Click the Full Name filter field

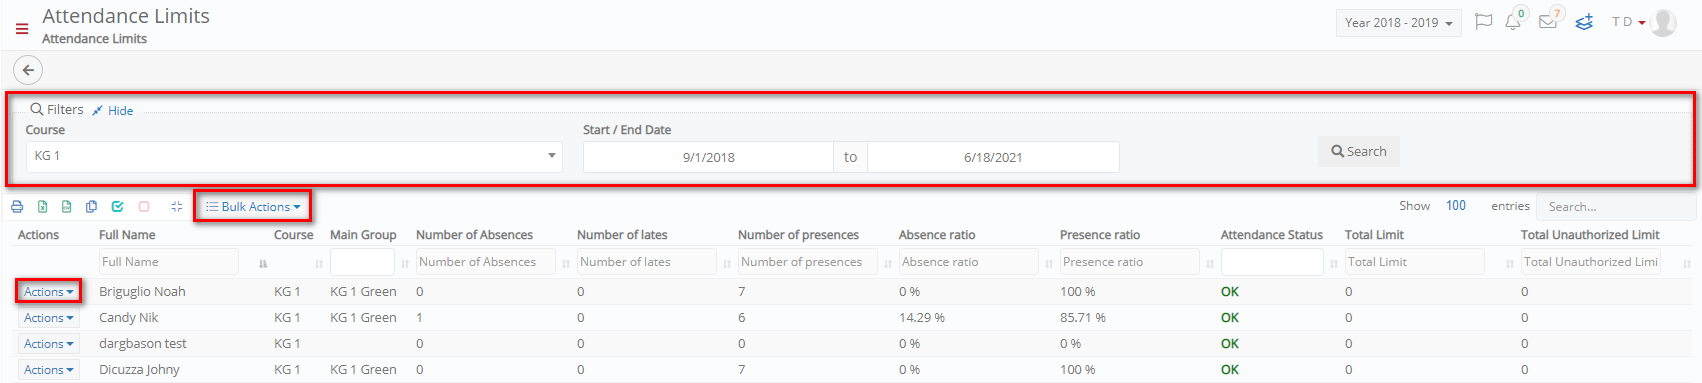pyautogui.click(x=169, y=262)
